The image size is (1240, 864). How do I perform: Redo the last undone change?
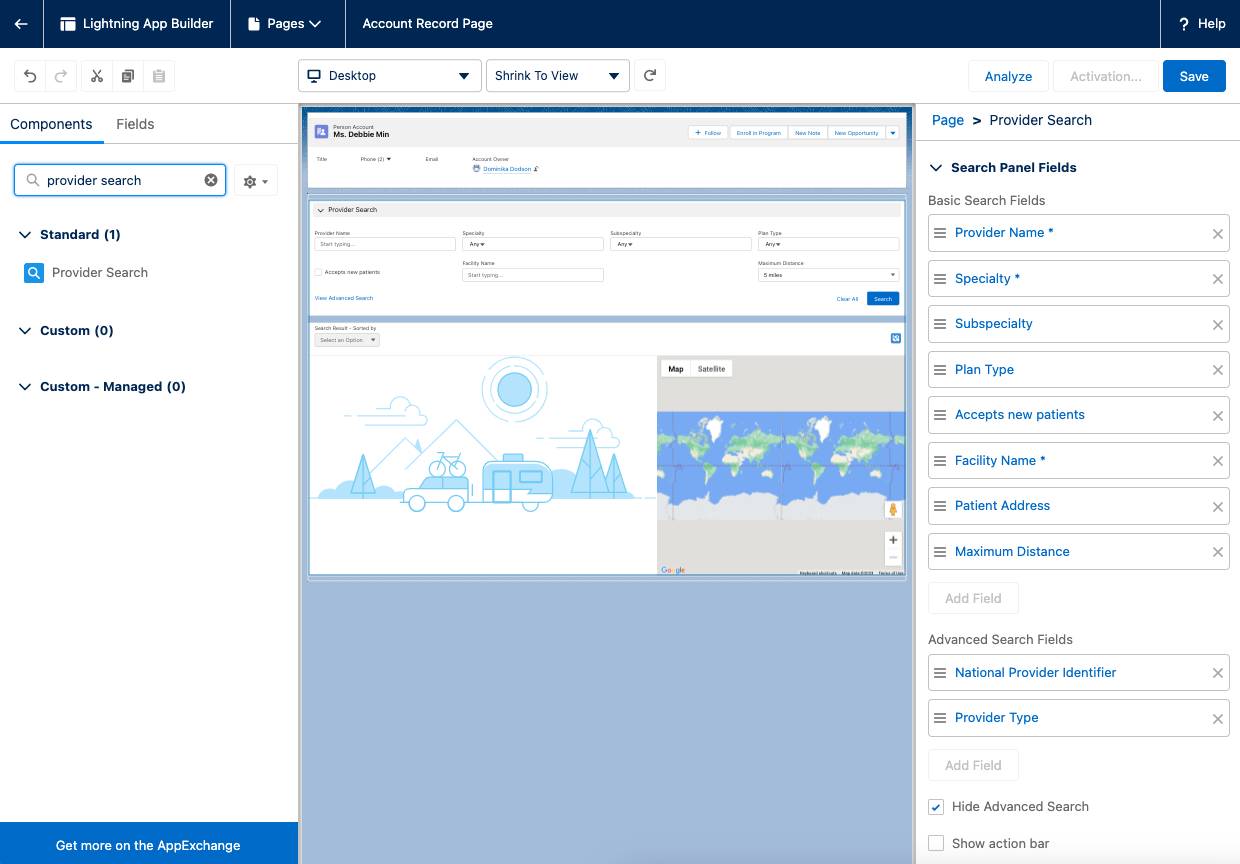tap(61, 76)
